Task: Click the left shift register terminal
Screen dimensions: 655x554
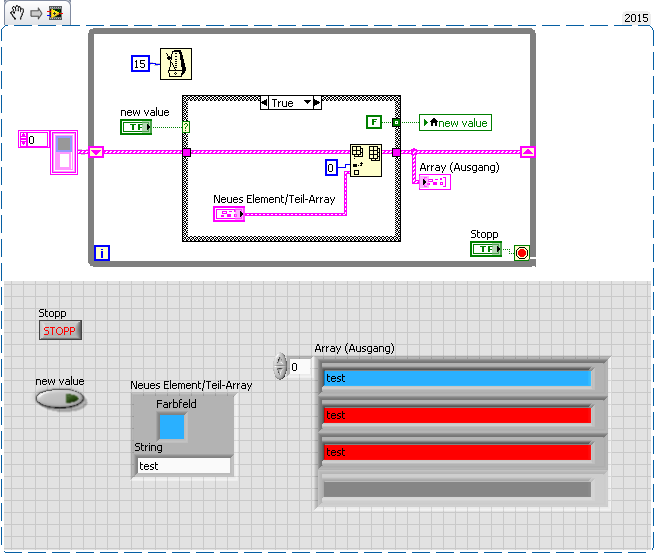Action: [96, 152]
